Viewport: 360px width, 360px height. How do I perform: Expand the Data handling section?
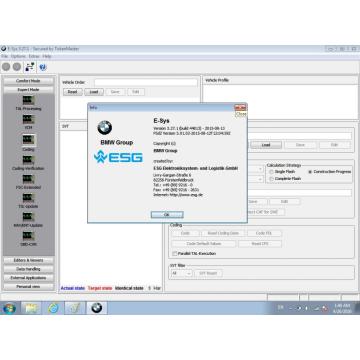point(28,269)
